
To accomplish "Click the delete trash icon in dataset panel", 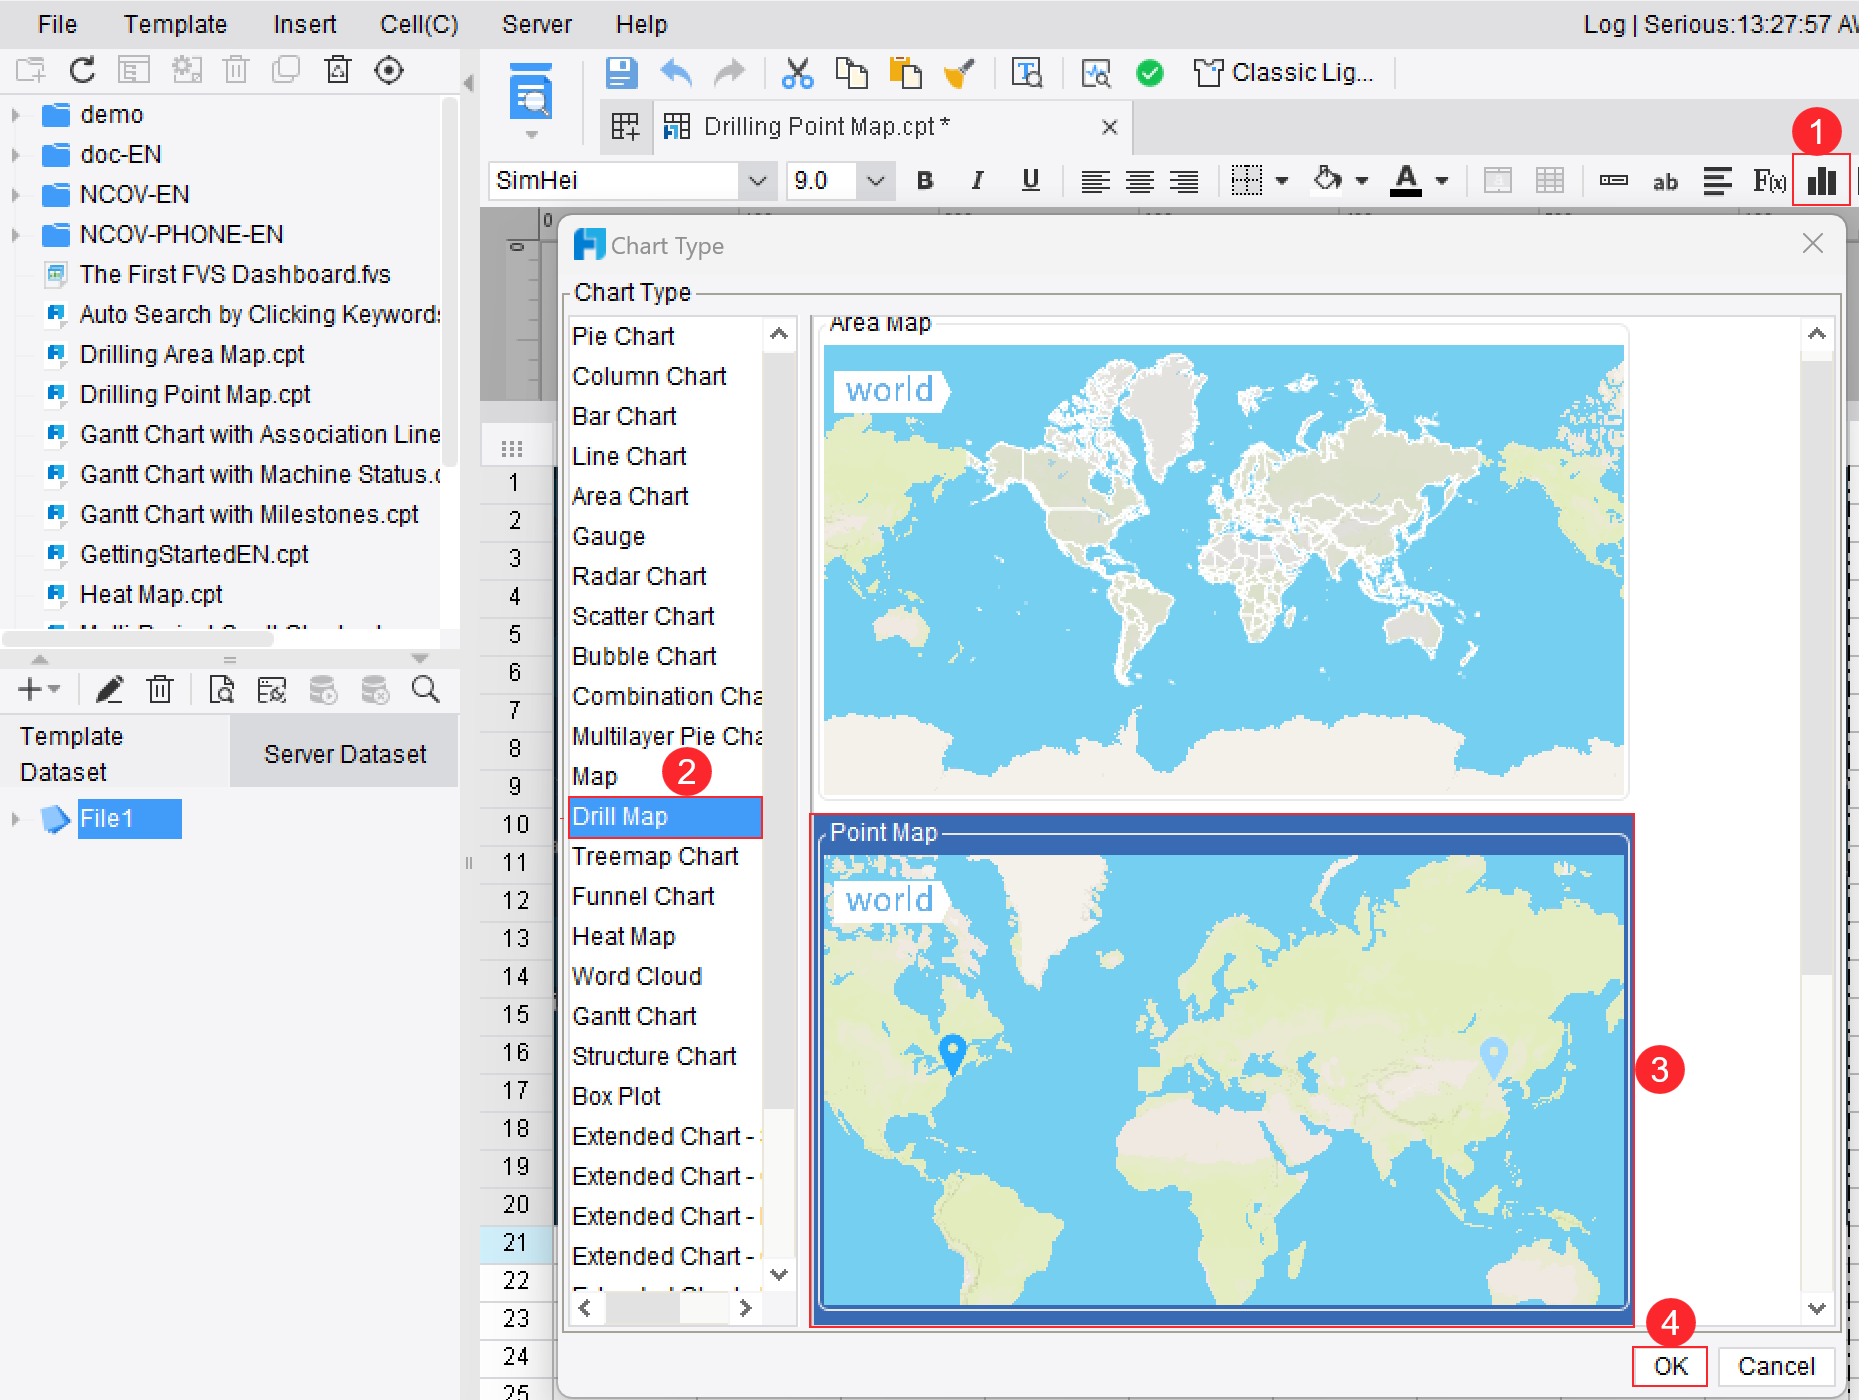I will 160,689.
